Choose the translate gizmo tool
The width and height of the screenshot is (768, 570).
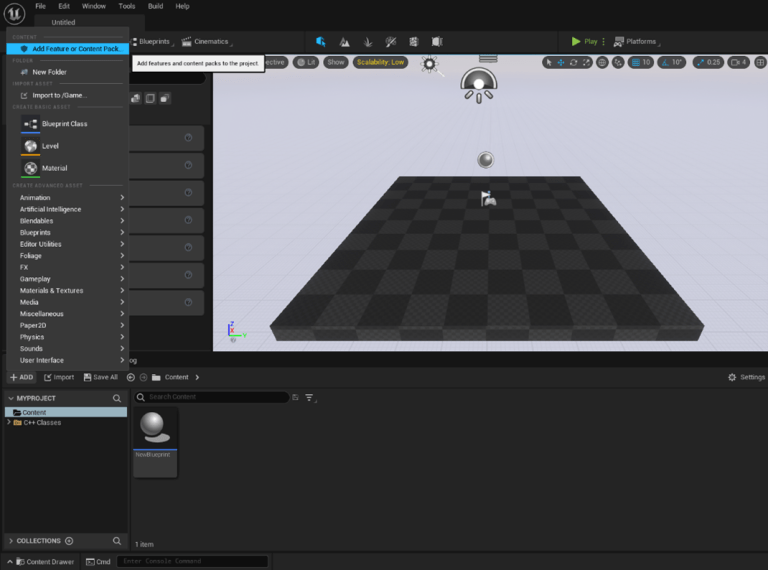coord(561,62)
